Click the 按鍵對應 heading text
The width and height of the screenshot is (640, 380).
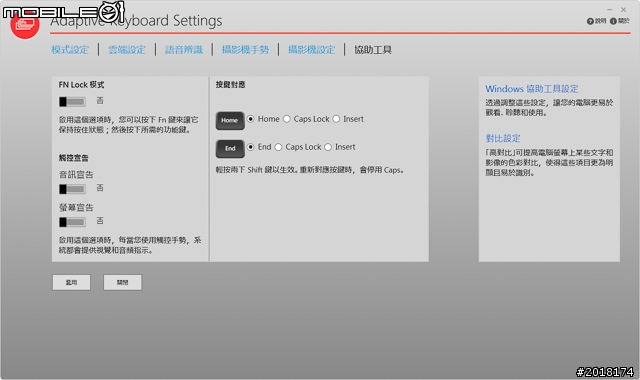coord(230,84)
